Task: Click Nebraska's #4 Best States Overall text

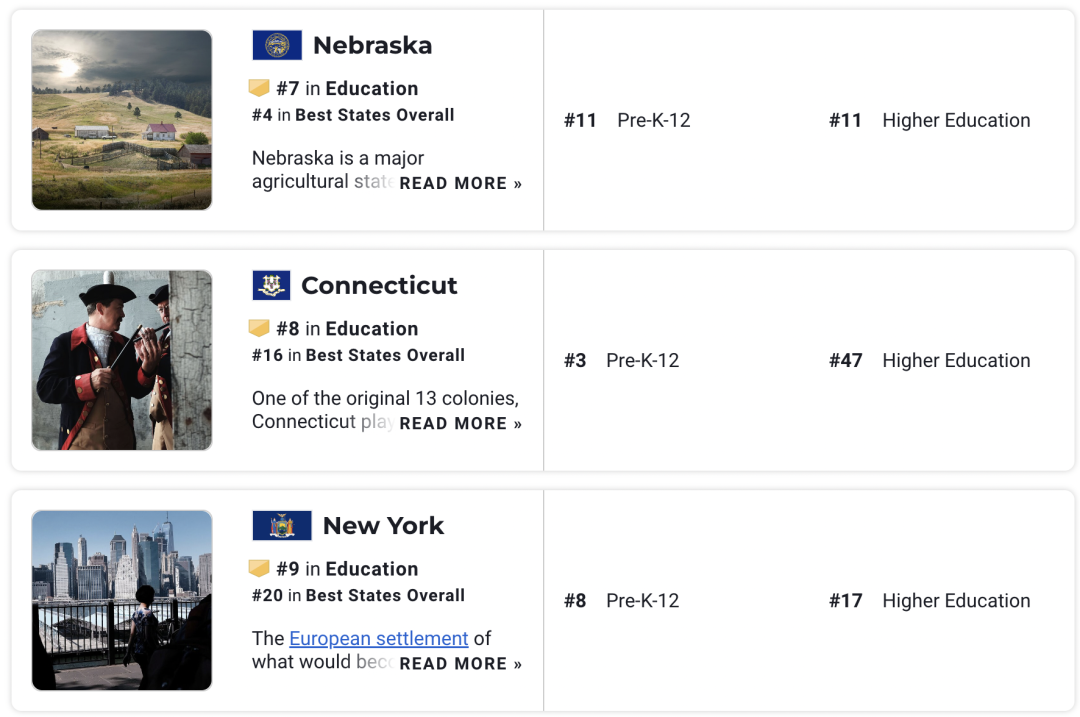Action: click(353, 115)
